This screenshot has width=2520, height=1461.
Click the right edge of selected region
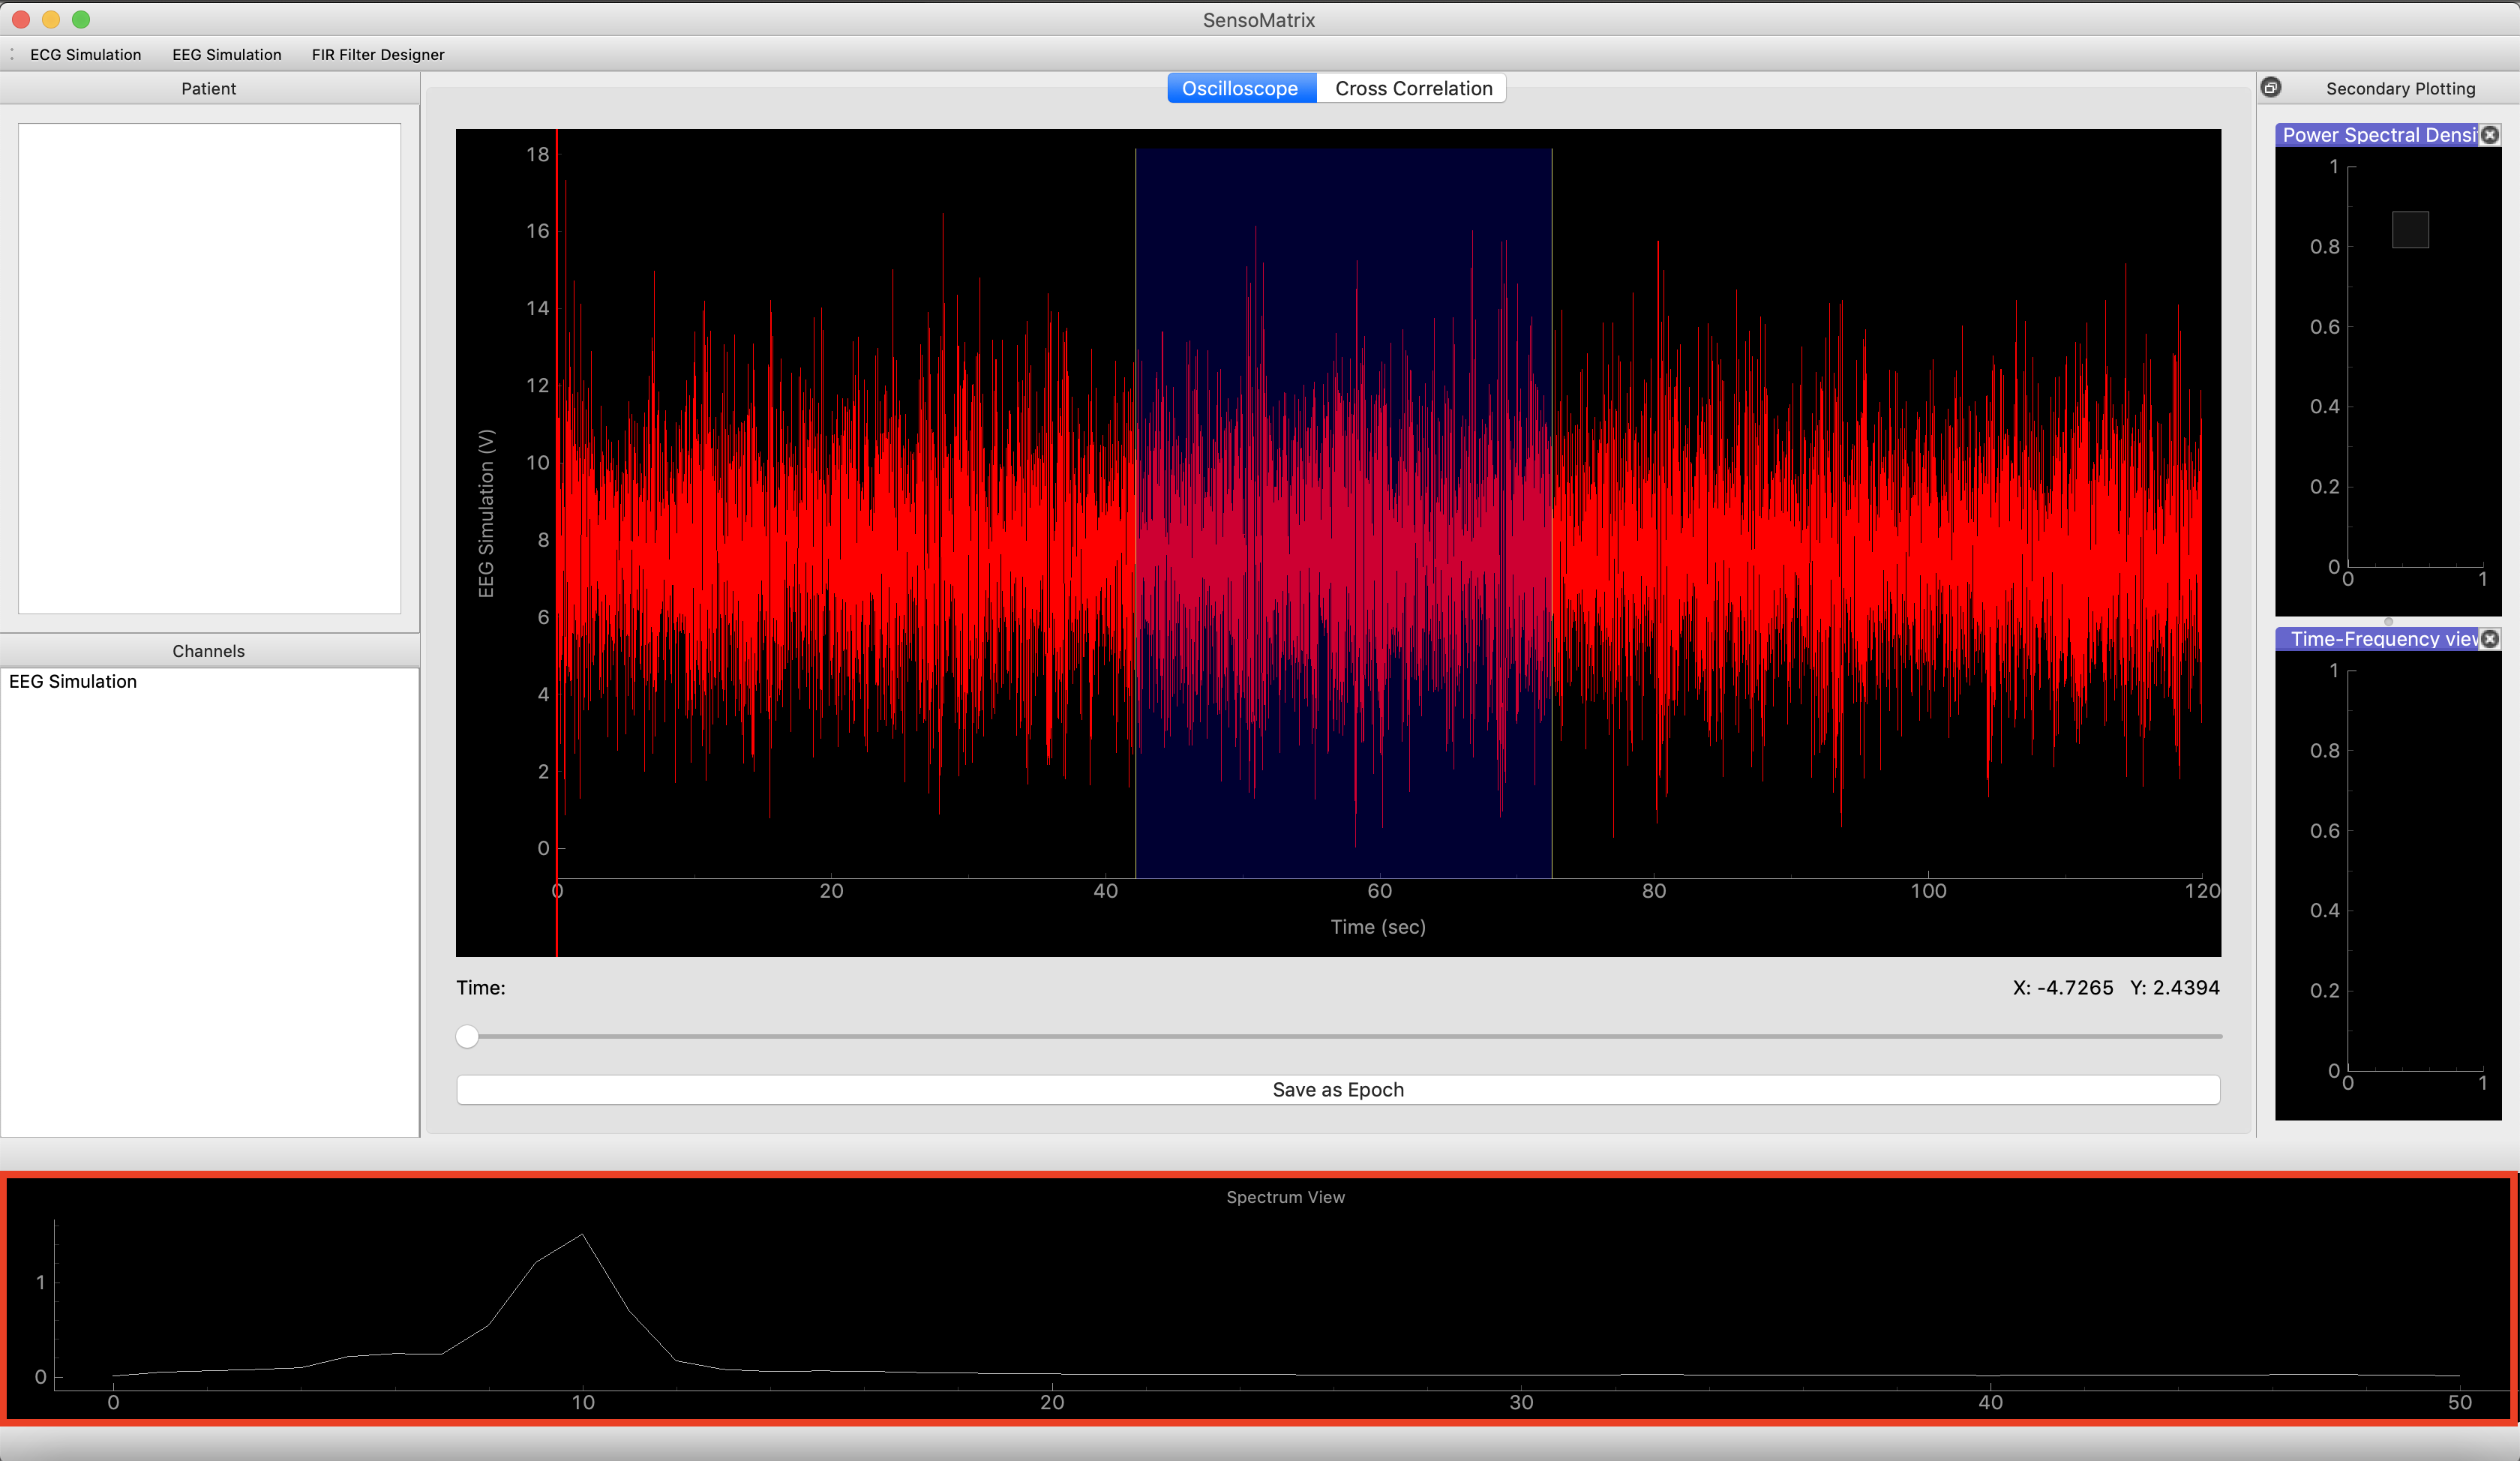coord(1552,513)
